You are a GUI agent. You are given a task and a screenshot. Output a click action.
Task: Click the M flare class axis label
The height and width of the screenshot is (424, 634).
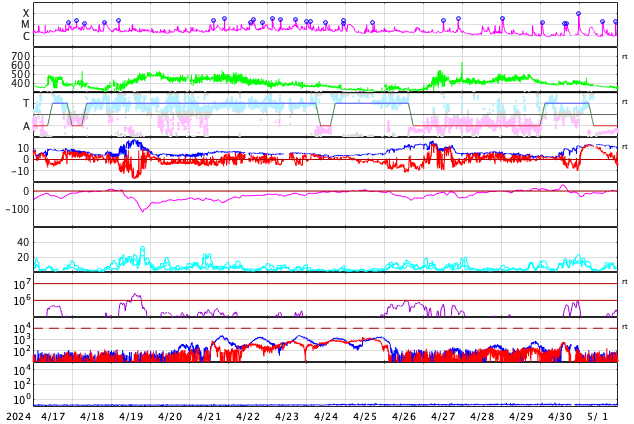(25, 25)
